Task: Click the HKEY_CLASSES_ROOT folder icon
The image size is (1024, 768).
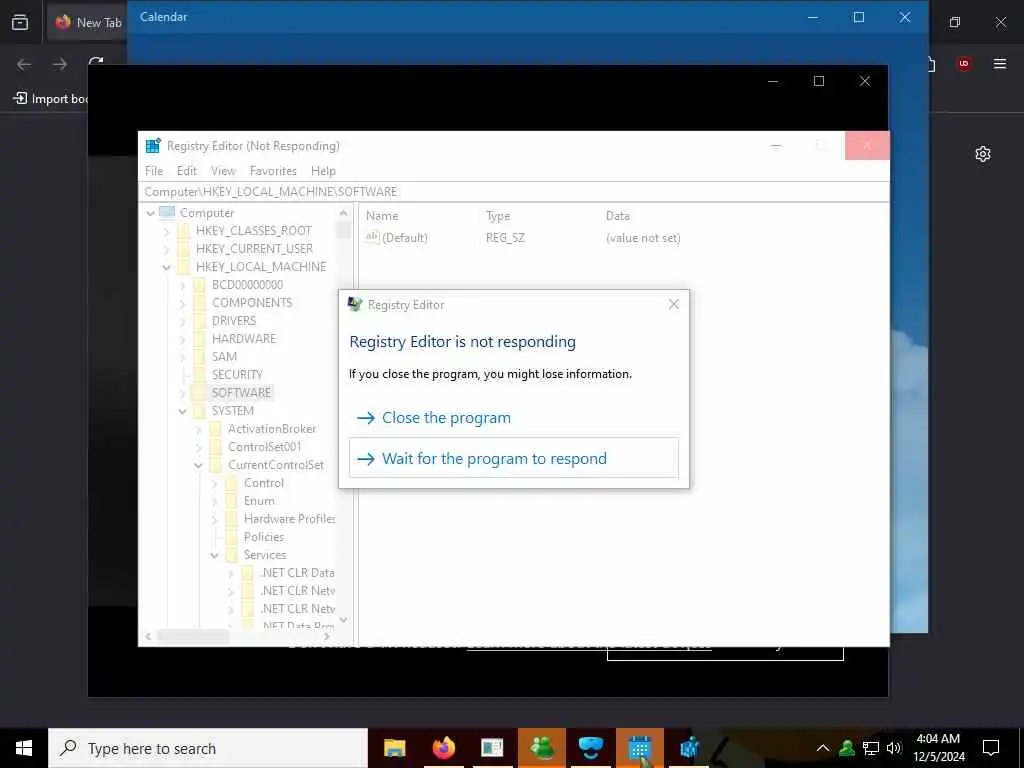Action: [x=184, y=231]
